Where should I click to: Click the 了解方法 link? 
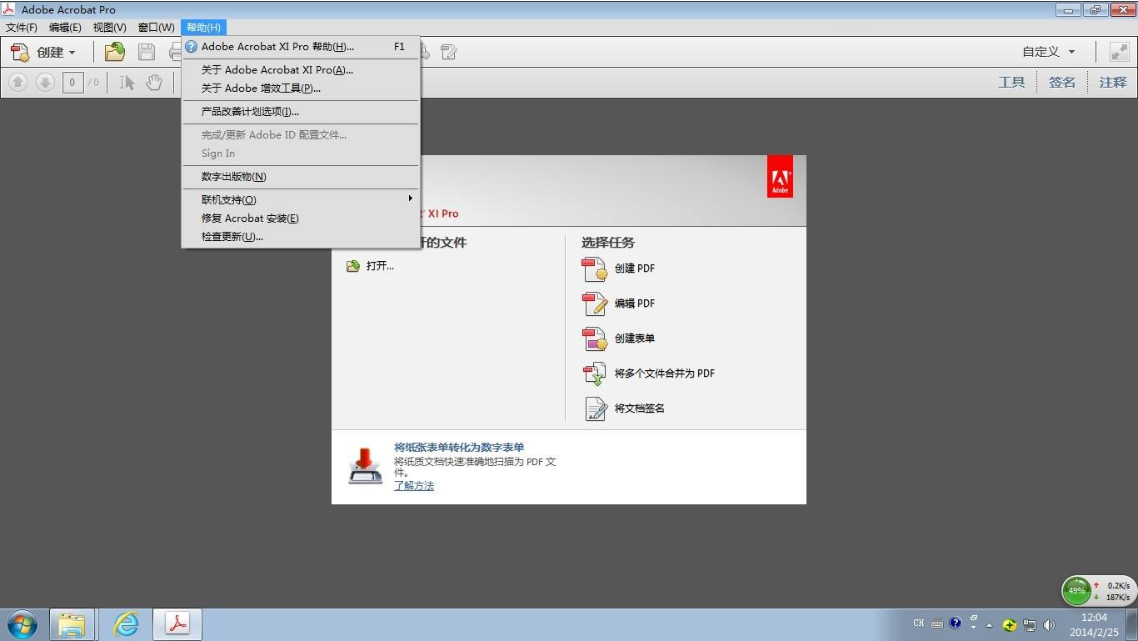[x=414, y=486]
